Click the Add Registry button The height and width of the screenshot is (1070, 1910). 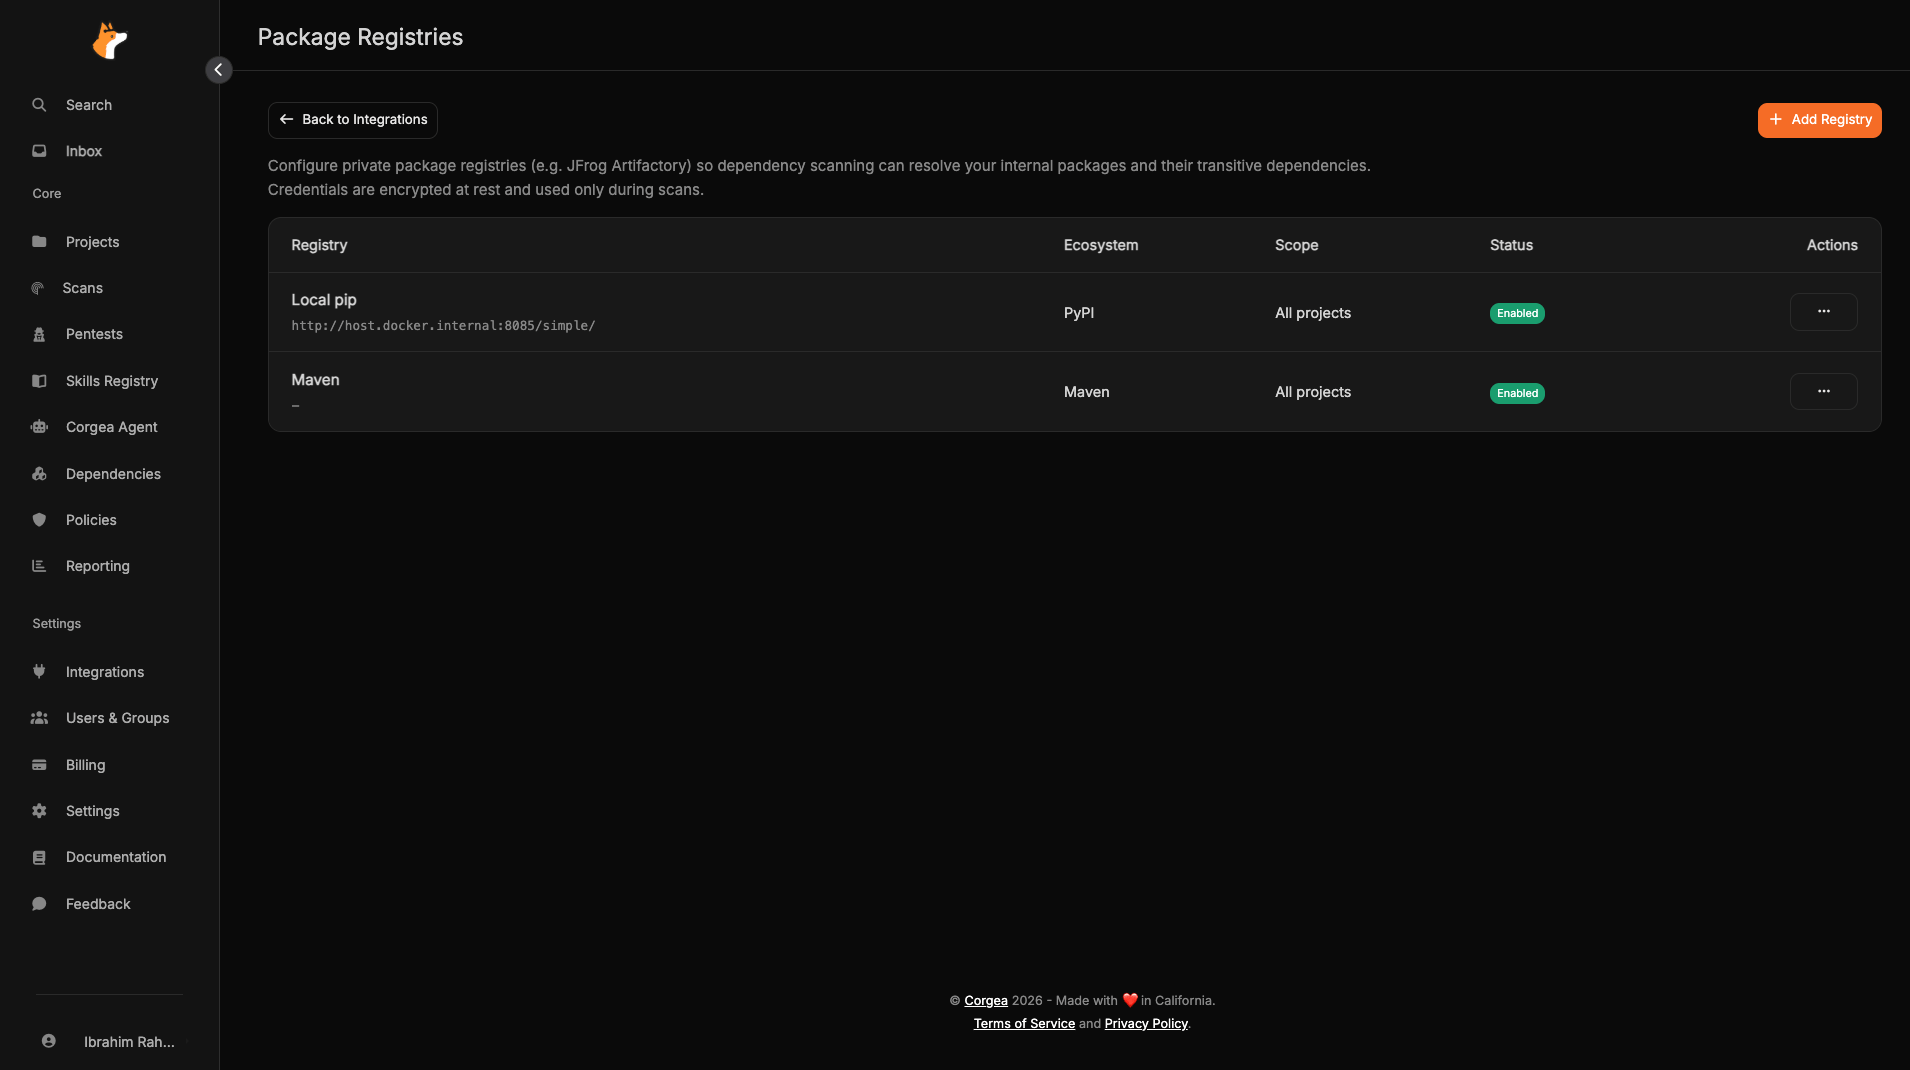pos(1819,120)
